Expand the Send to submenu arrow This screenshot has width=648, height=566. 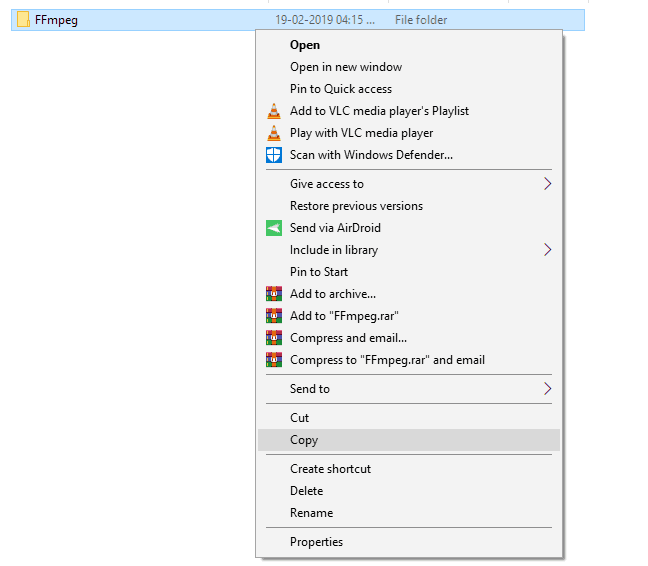(548, 389)
